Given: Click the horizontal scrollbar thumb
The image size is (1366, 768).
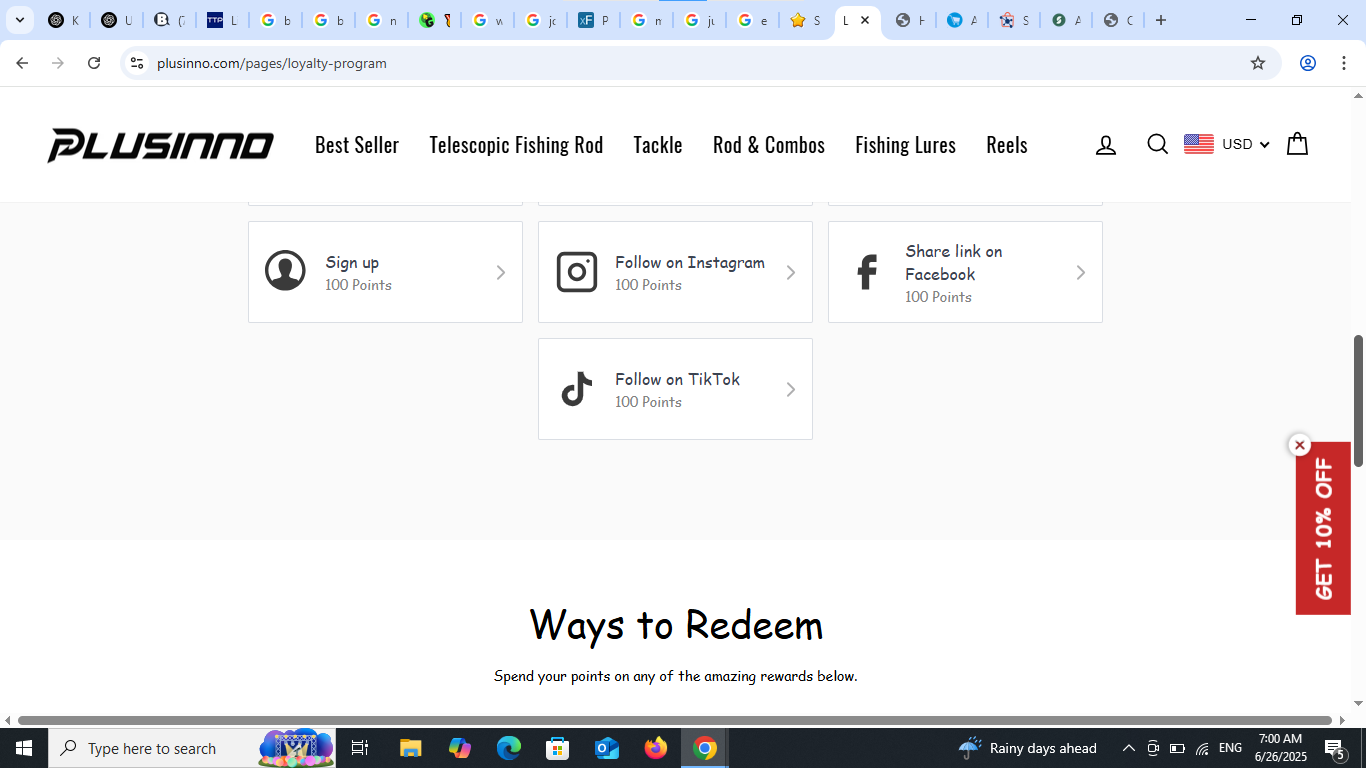Looking at the screenshot, I should tap(675, 720).
